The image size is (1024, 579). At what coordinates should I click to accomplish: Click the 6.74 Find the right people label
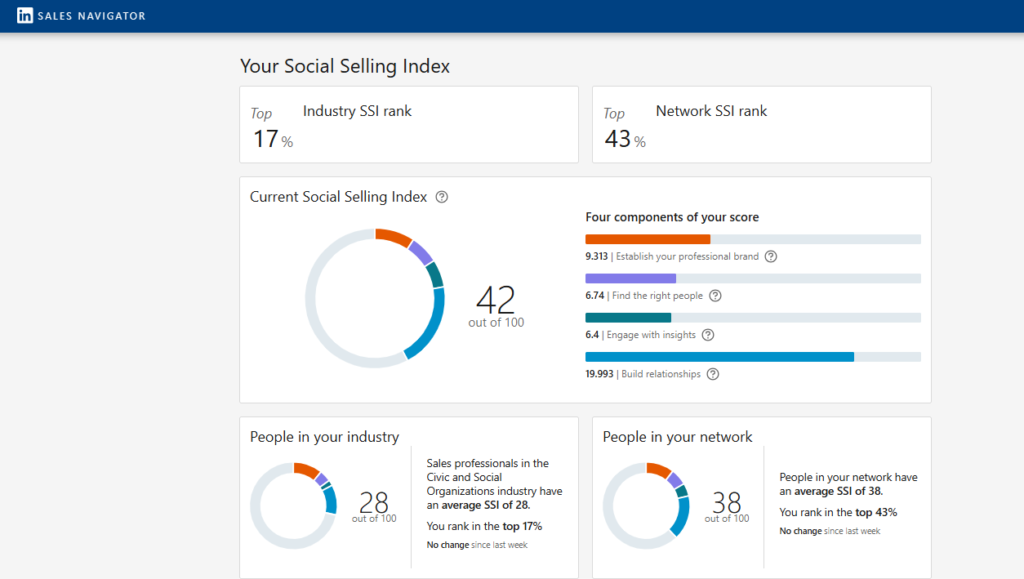pyautogui.click(x=644, y=296)
